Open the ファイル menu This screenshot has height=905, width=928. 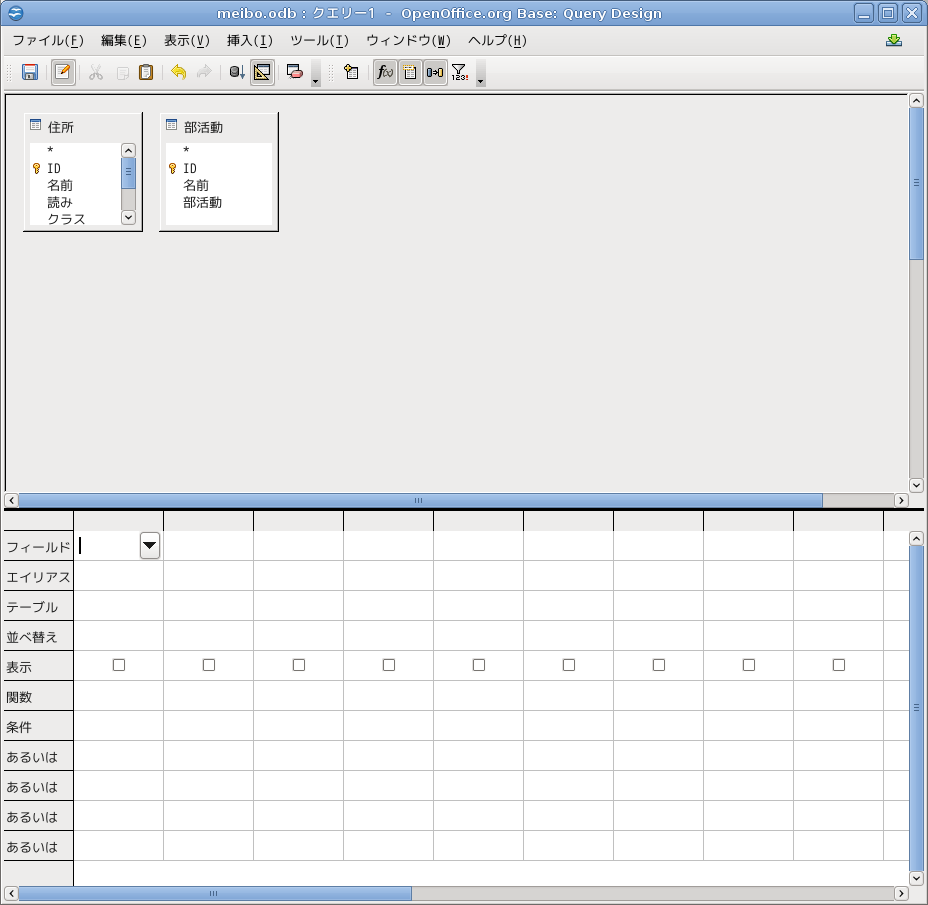[x=47, y=41]
